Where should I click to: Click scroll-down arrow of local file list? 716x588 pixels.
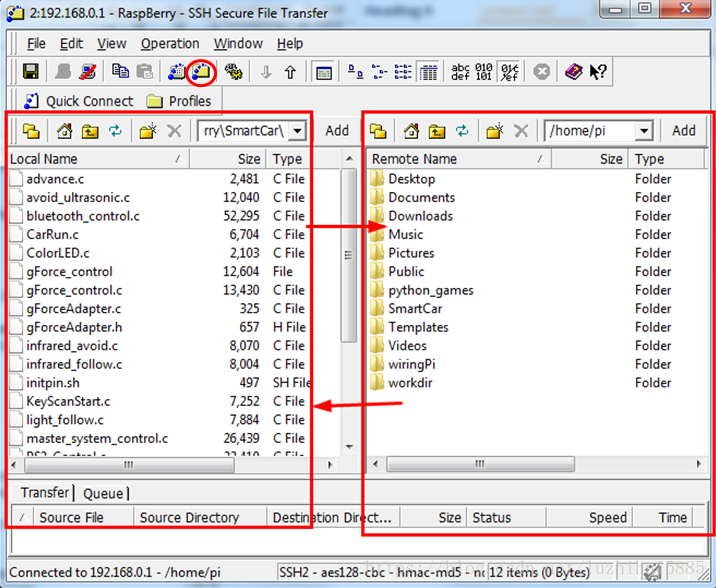pos(349,447)
